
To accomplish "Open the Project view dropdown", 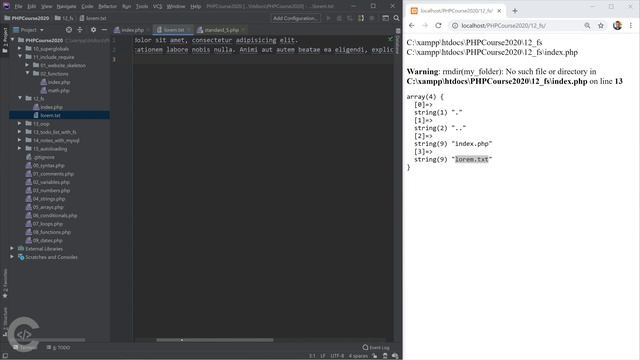I will click(x=29, y=30).
